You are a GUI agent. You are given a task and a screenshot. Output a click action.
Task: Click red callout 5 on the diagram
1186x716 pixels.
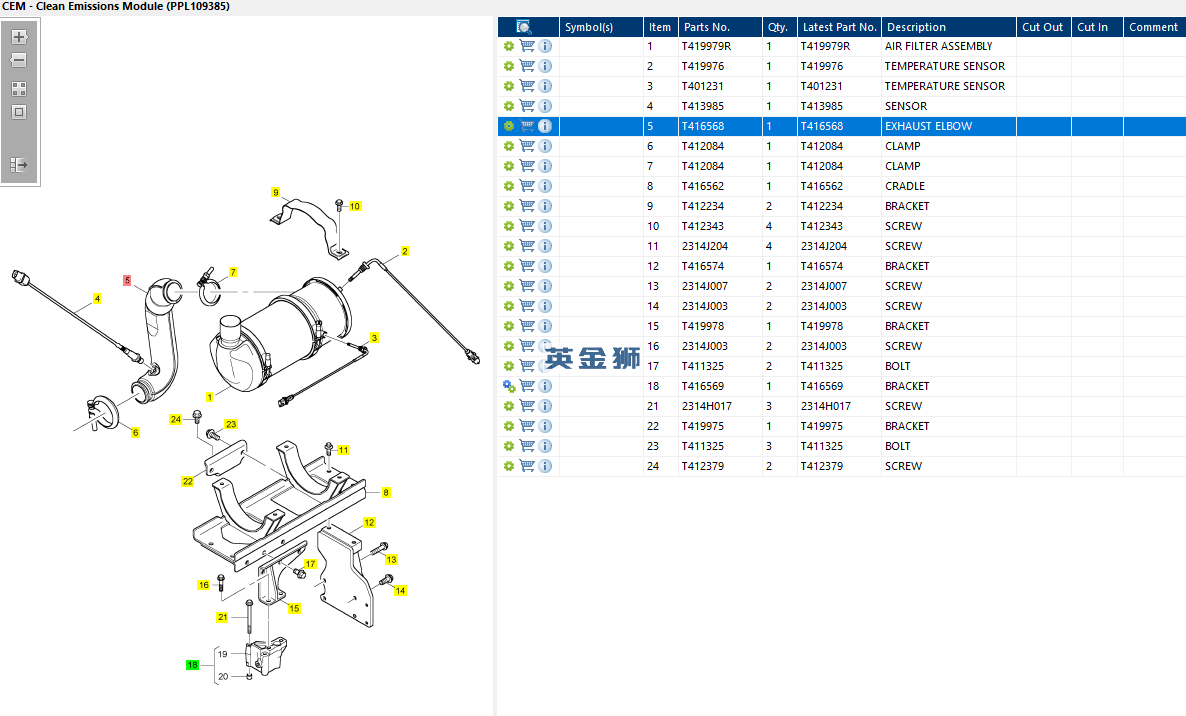pyautogui.click(x=127, y=281)
